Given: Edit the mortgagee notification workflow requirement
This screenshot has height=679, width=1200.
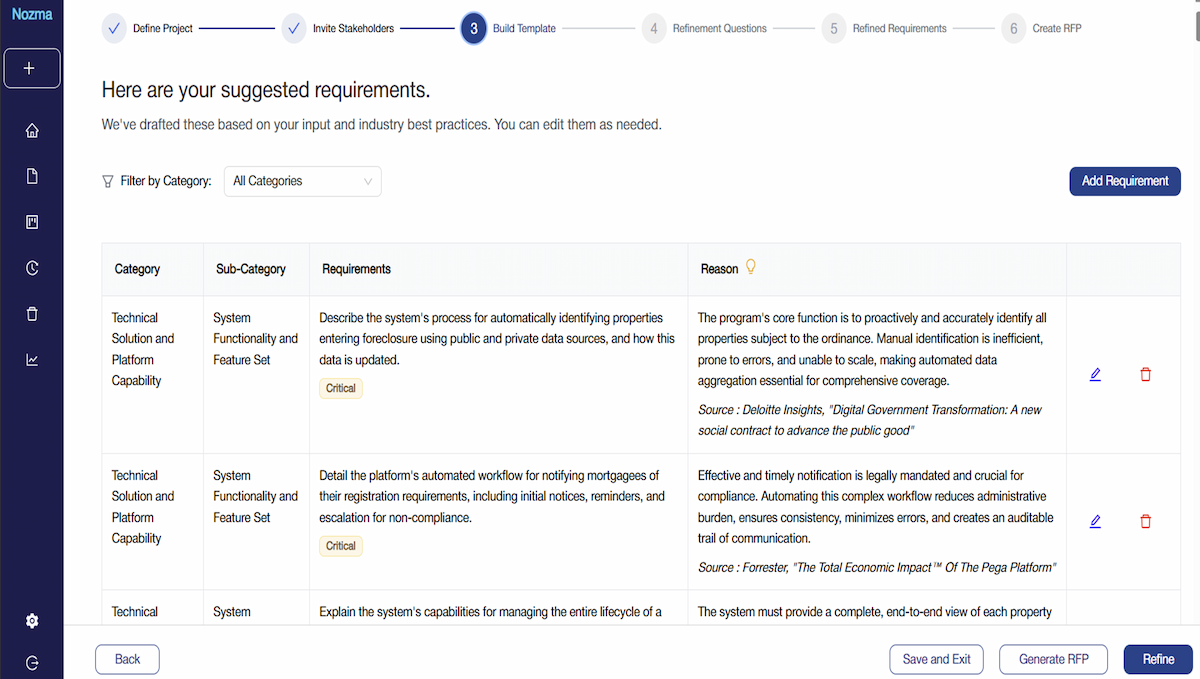Looking at the screenshot, I should tap(1095, 521).
